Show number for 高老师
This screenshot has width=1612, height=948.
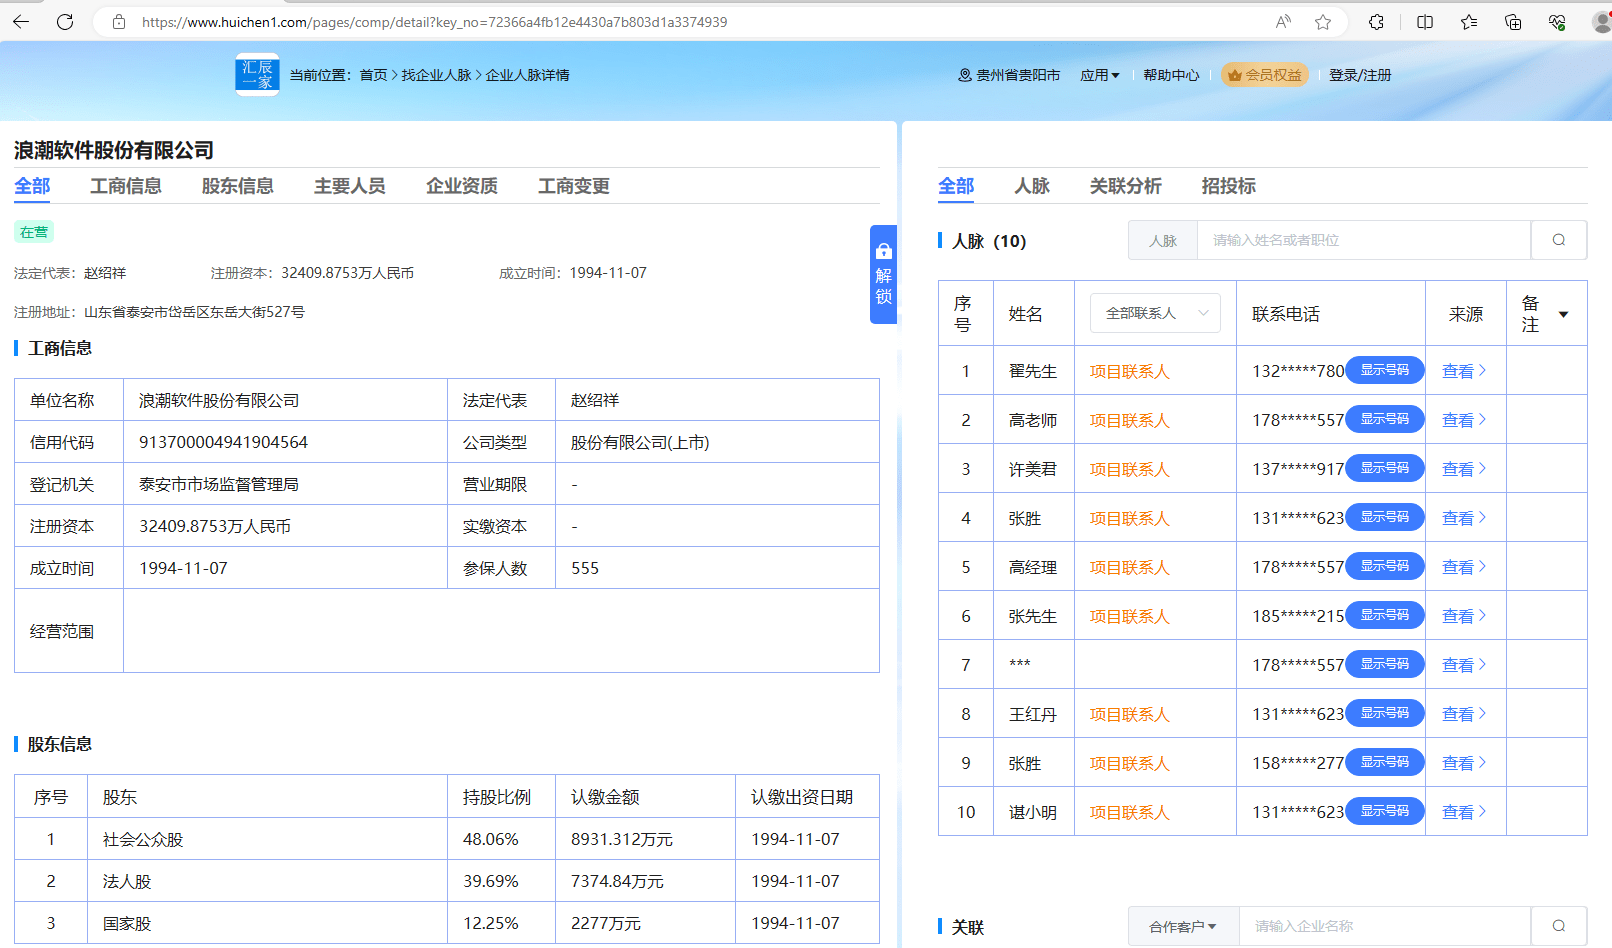pos(1385,419)
